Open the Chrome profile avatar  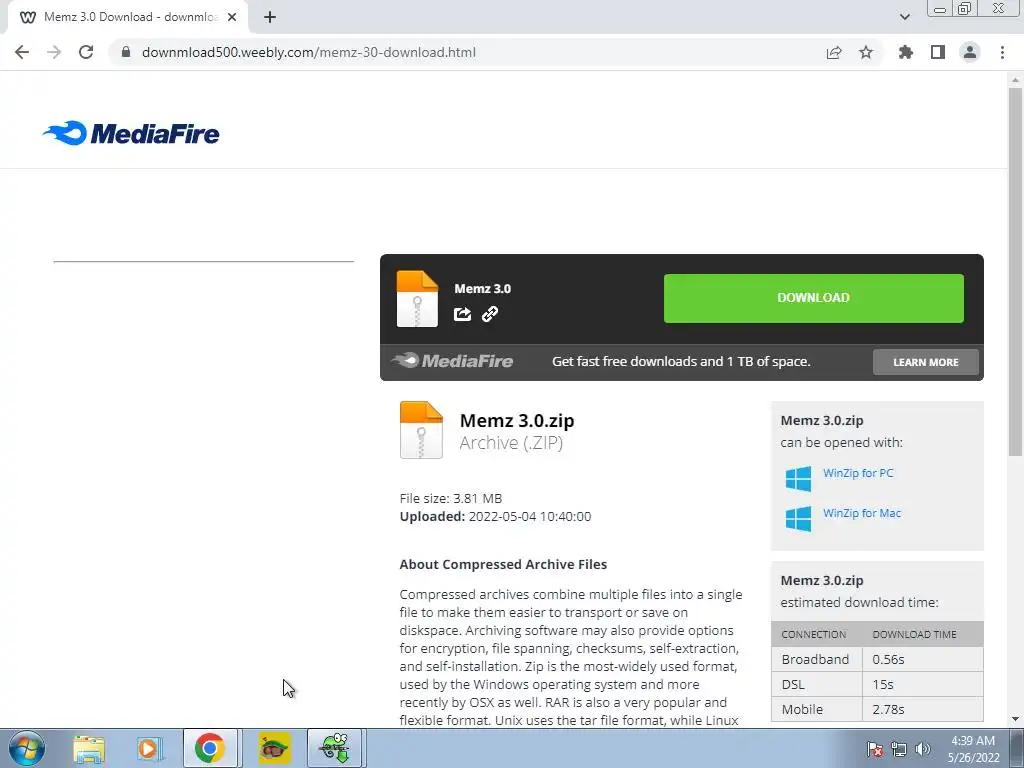(x=970, y=52)
